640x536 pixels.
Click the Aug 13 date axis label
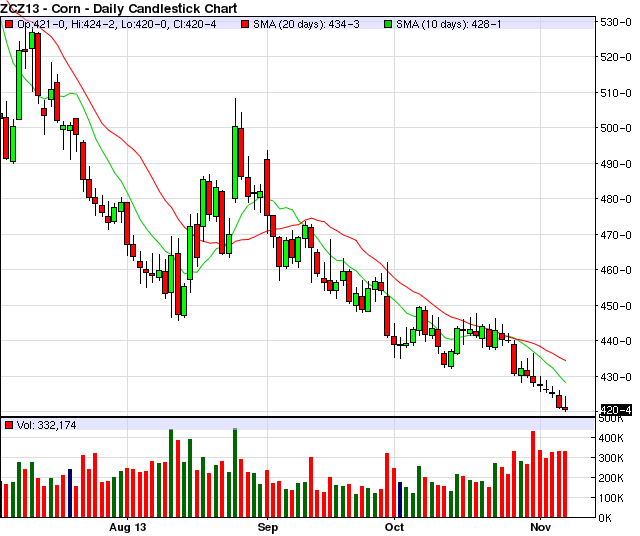pos(127,527)
